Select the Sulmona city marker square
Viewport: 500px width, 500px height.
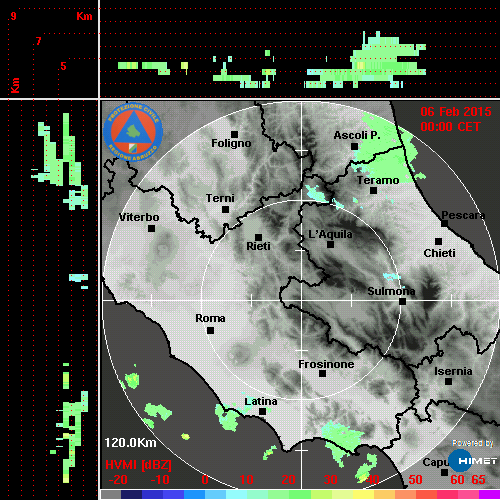pyautogui.click(x=402, y=301)
